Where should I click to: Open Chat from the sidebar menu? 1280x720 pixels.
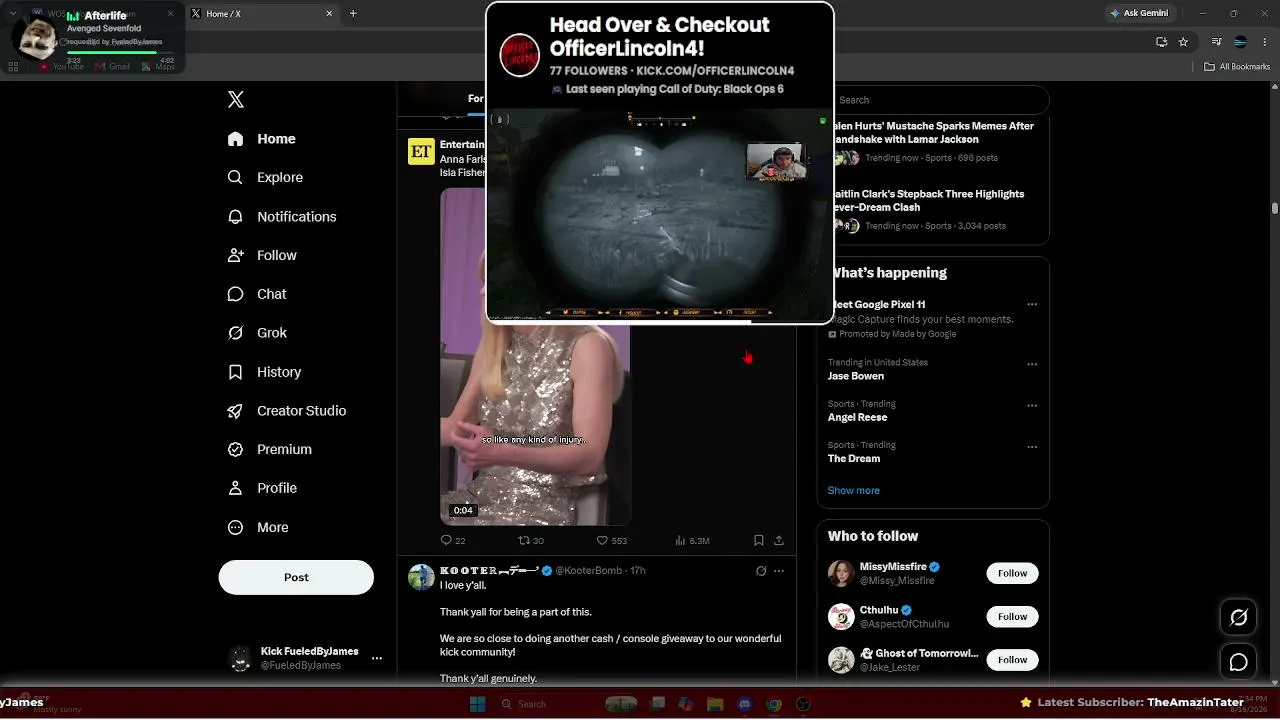point(257,294)
